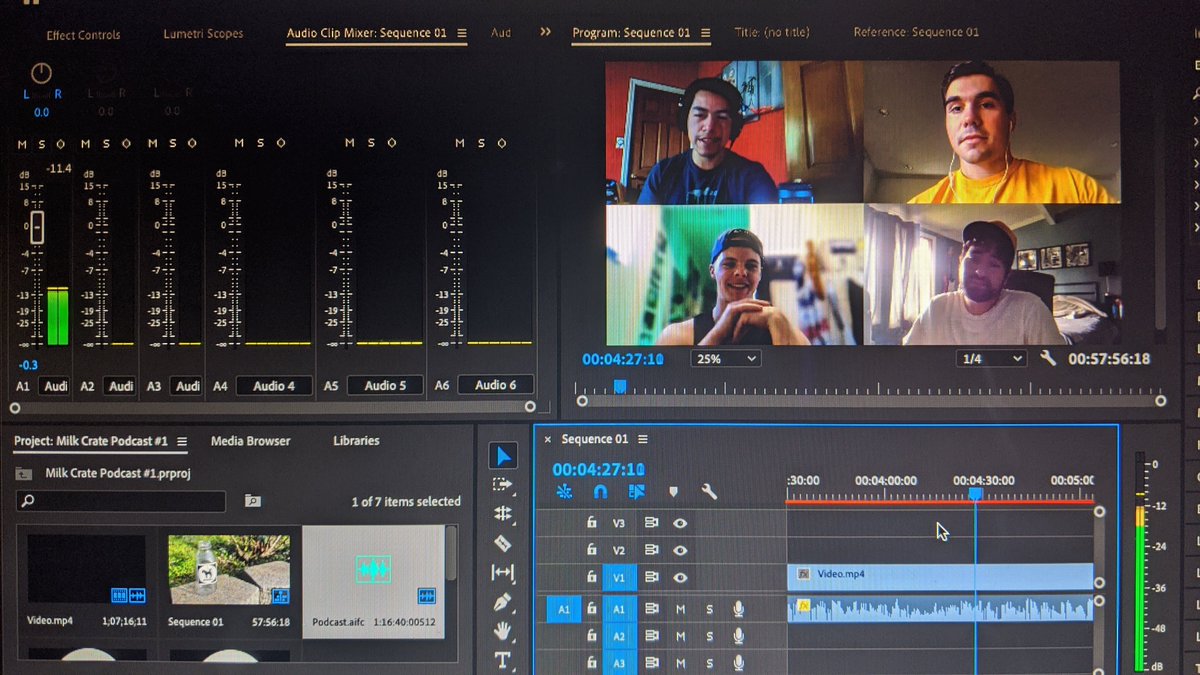Open the 25% zoom level dropdown
The height and width of the screenshot is (675, 1200).
pyautogui.click(x=725, y=358)
